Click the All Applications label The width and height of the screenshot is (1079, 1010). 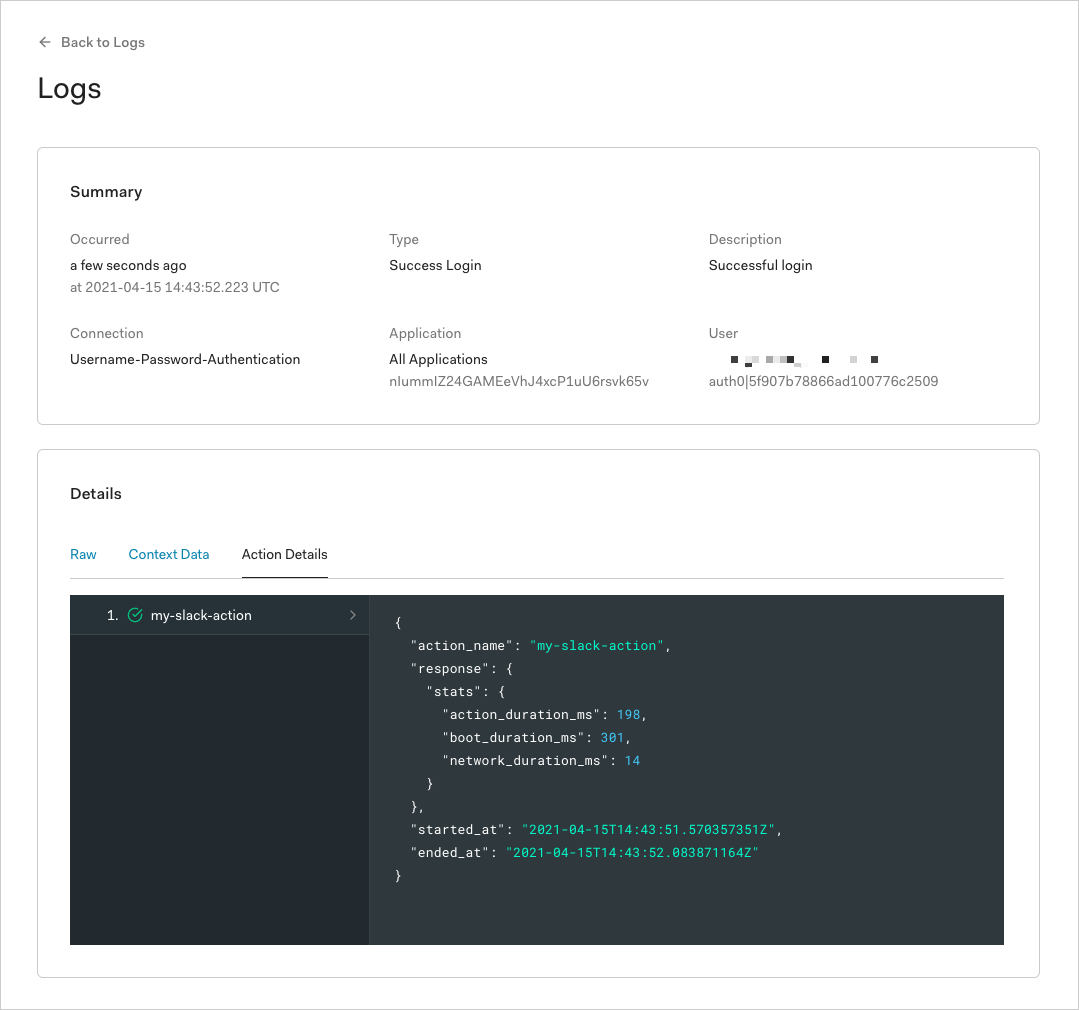coord(438,359)
